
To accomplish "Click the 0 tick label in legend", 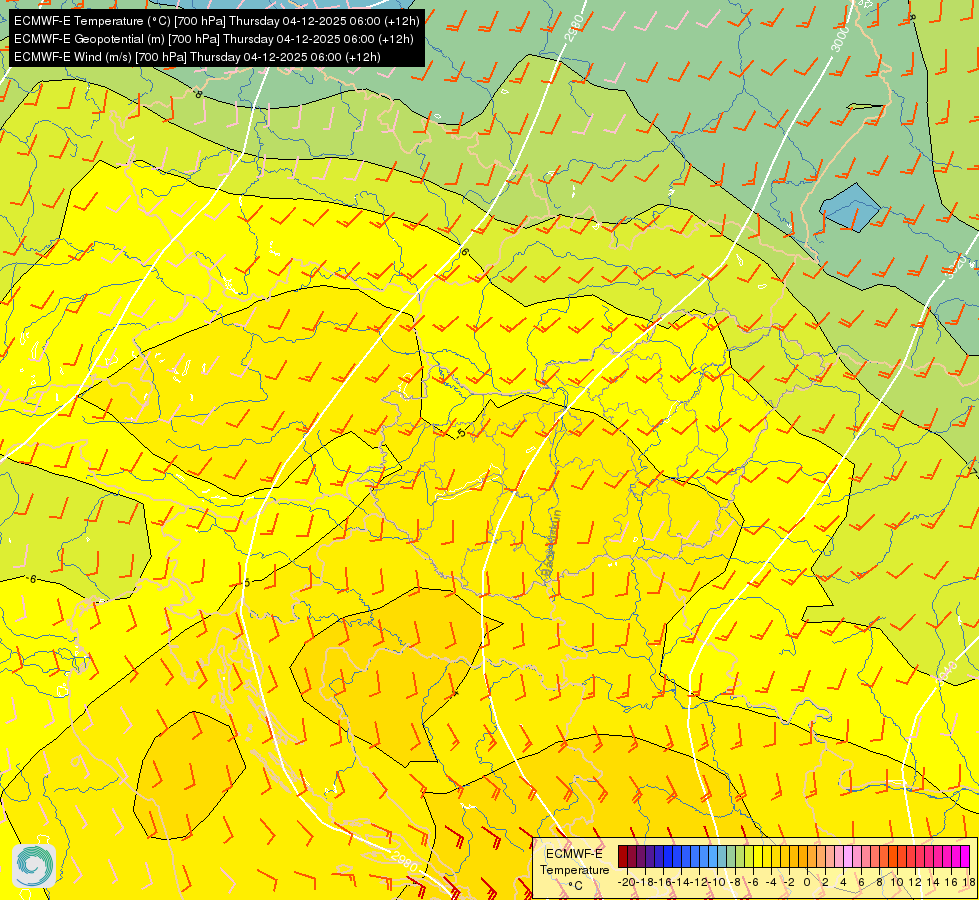I will click(807, 882).
